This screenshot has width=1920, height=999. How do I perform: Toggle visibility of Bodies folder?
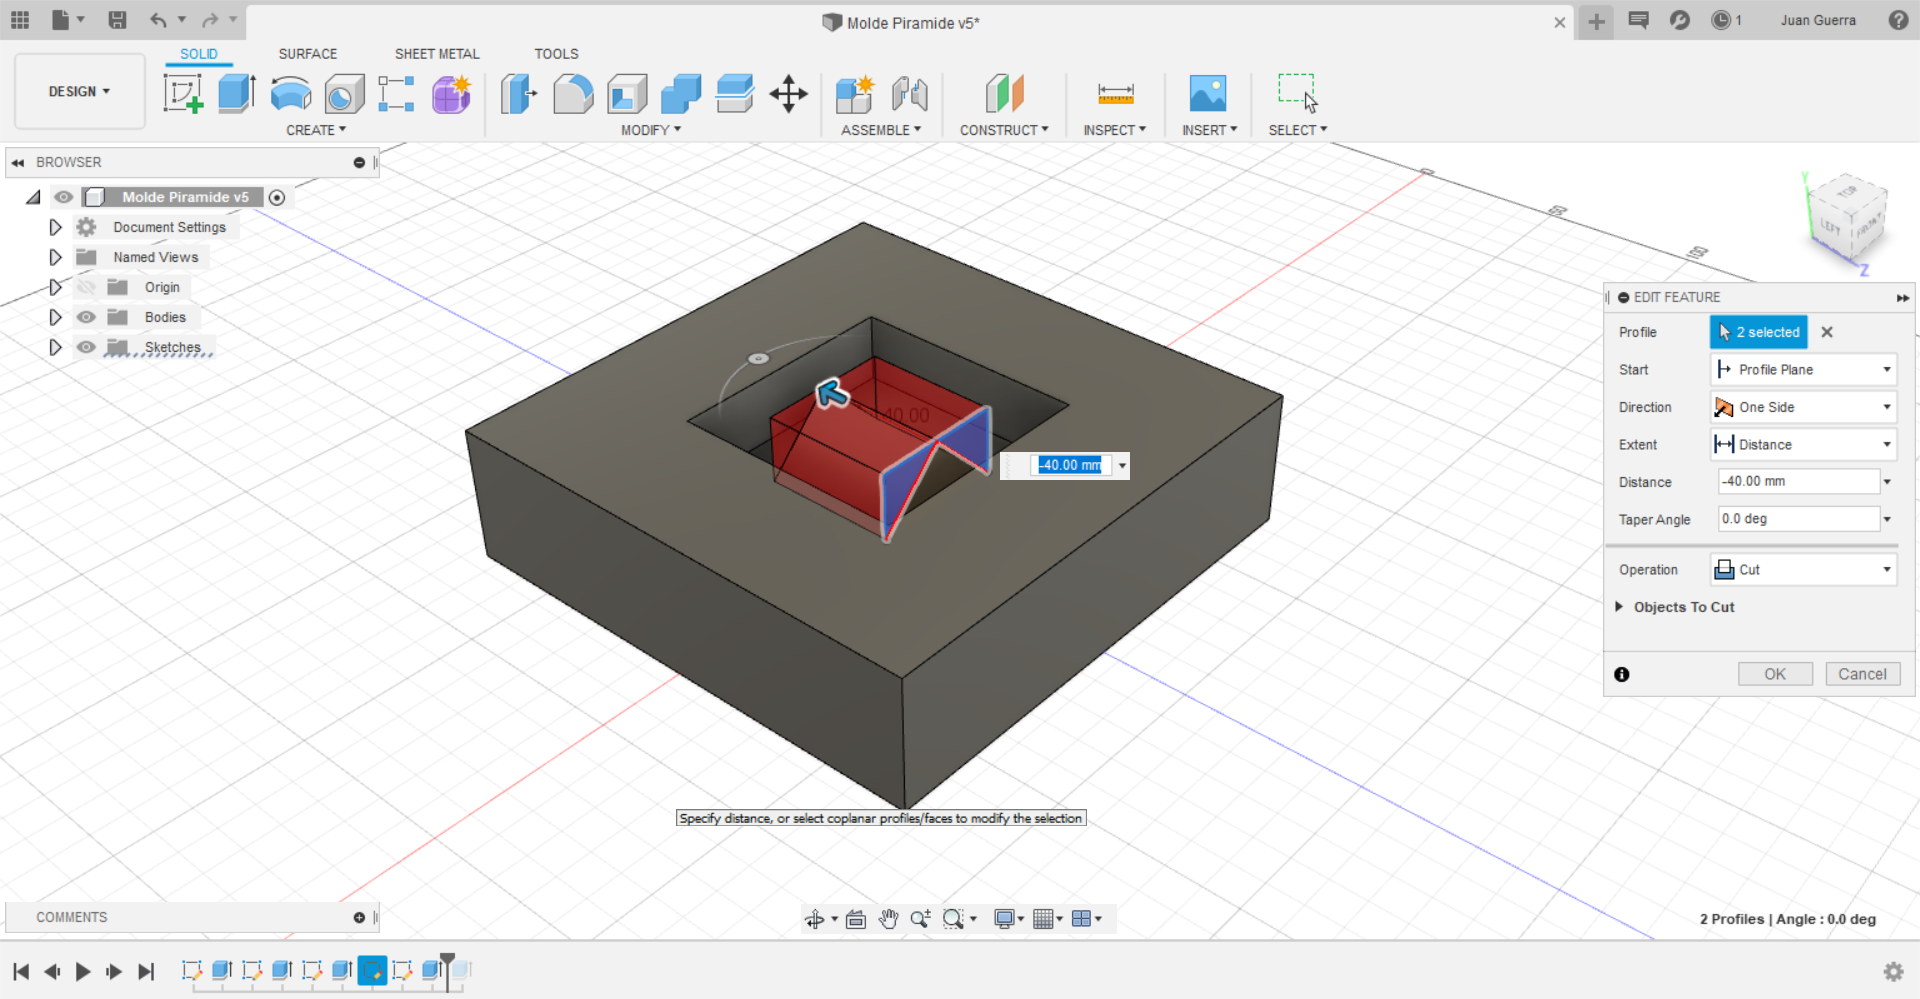(87, 317)
